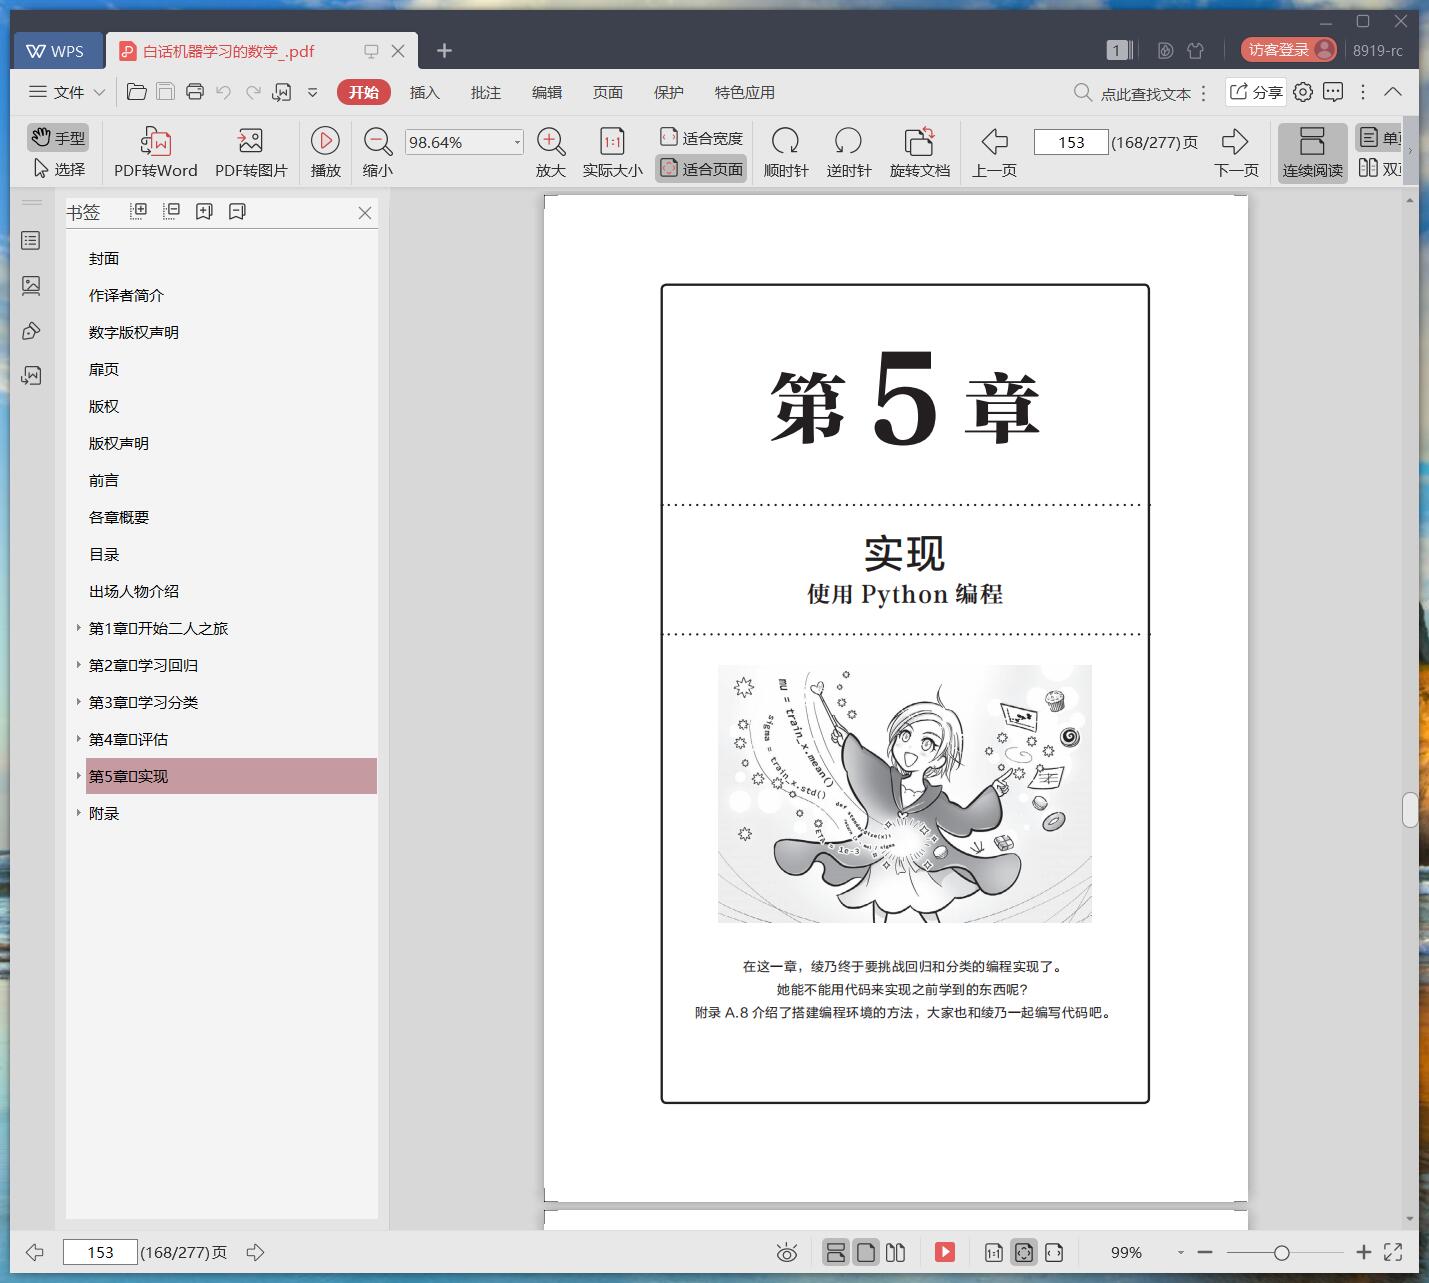Image resolution: width=1429 pixels, height=1283 pixels.
Task: Toggle 适合页面 fit page mode
Action: (x=701, y=169)
